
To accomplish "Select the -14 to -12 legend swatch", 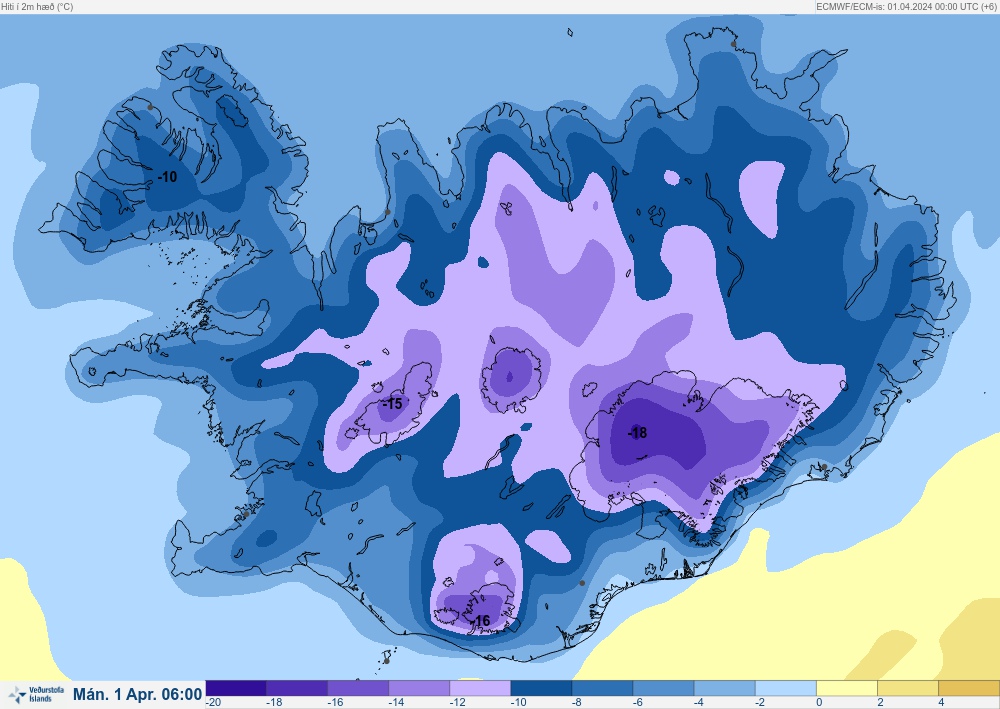I will [x=420, y=688].
